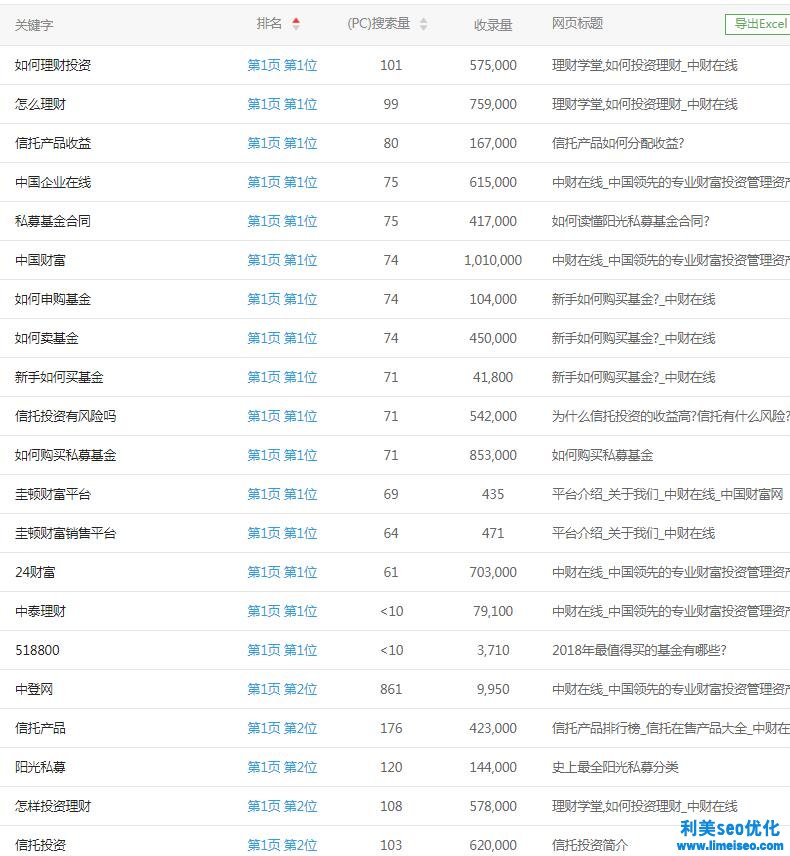Select keyword 私募基金合同
The image size is (790, 856).
coord(53,221)
